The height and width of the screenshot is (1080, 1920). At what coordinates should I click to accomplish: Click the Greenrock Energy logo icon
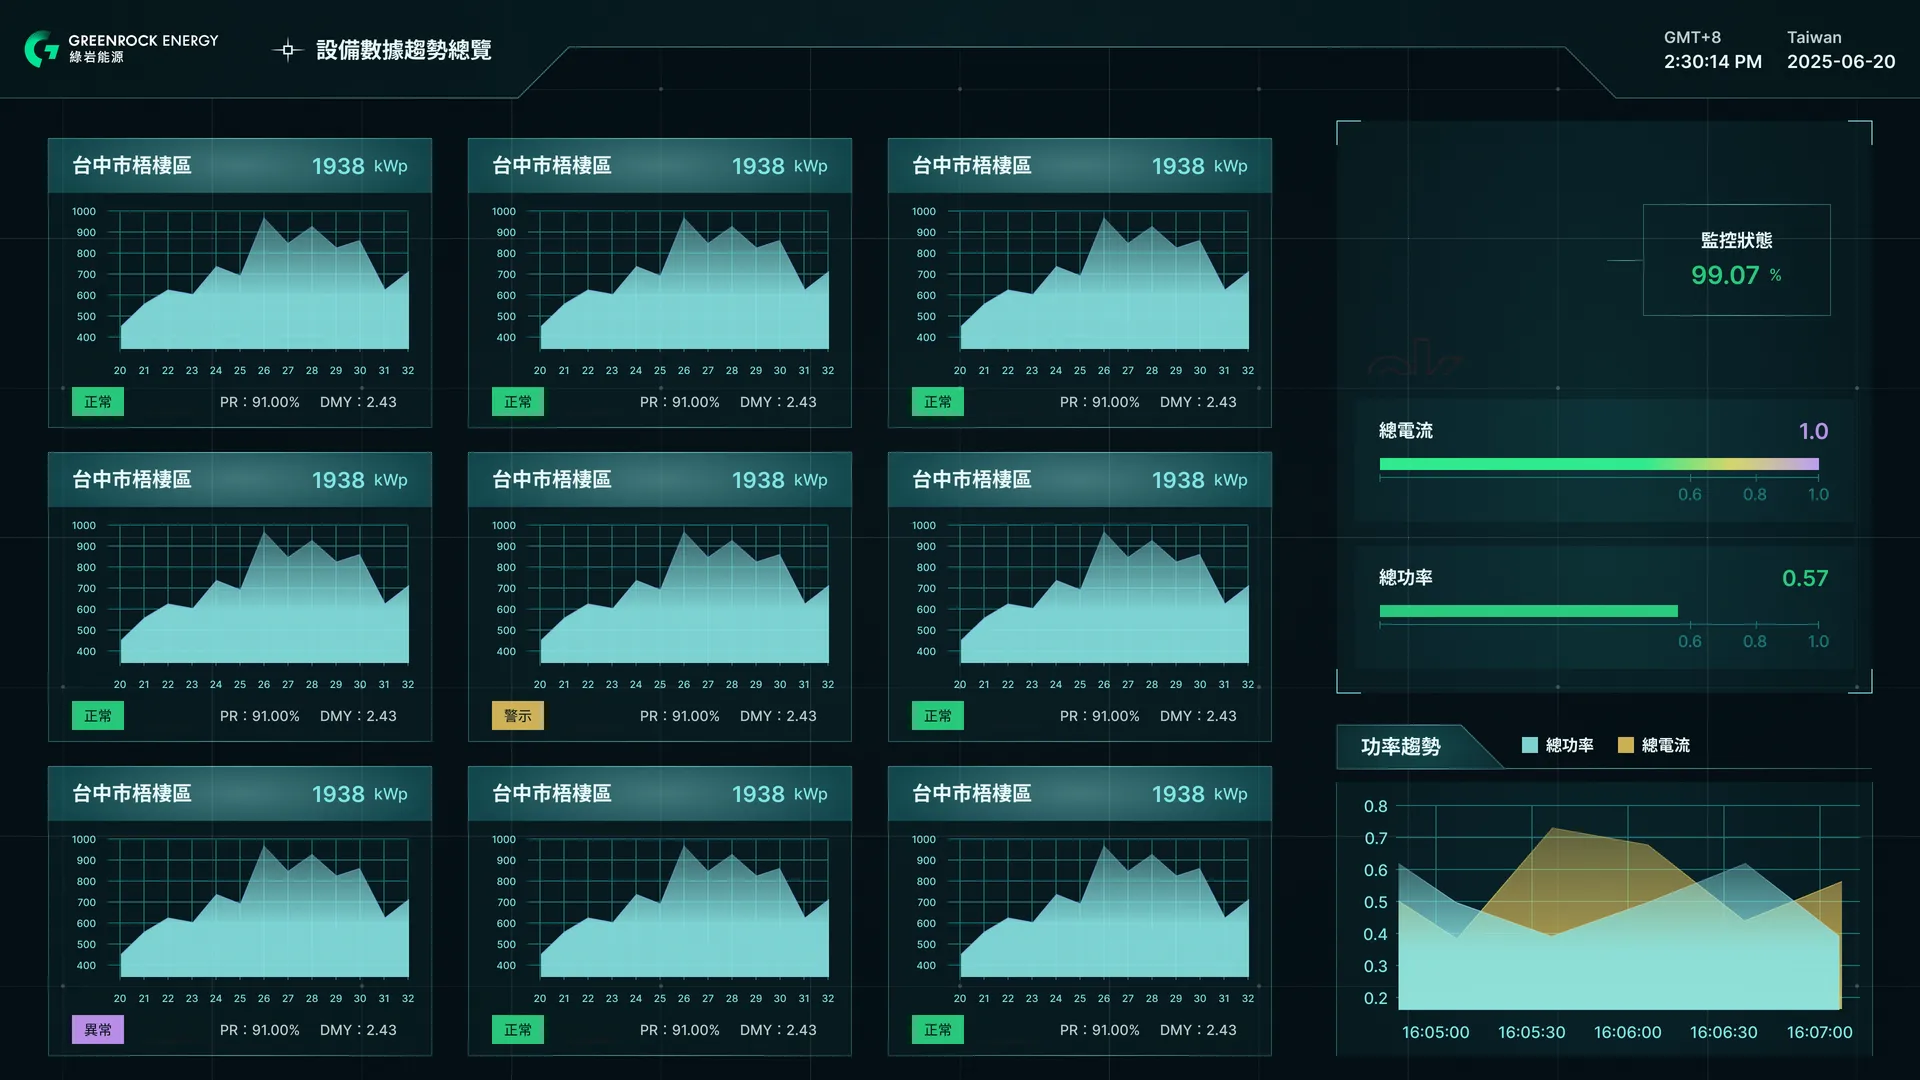[x=42, y=49]
